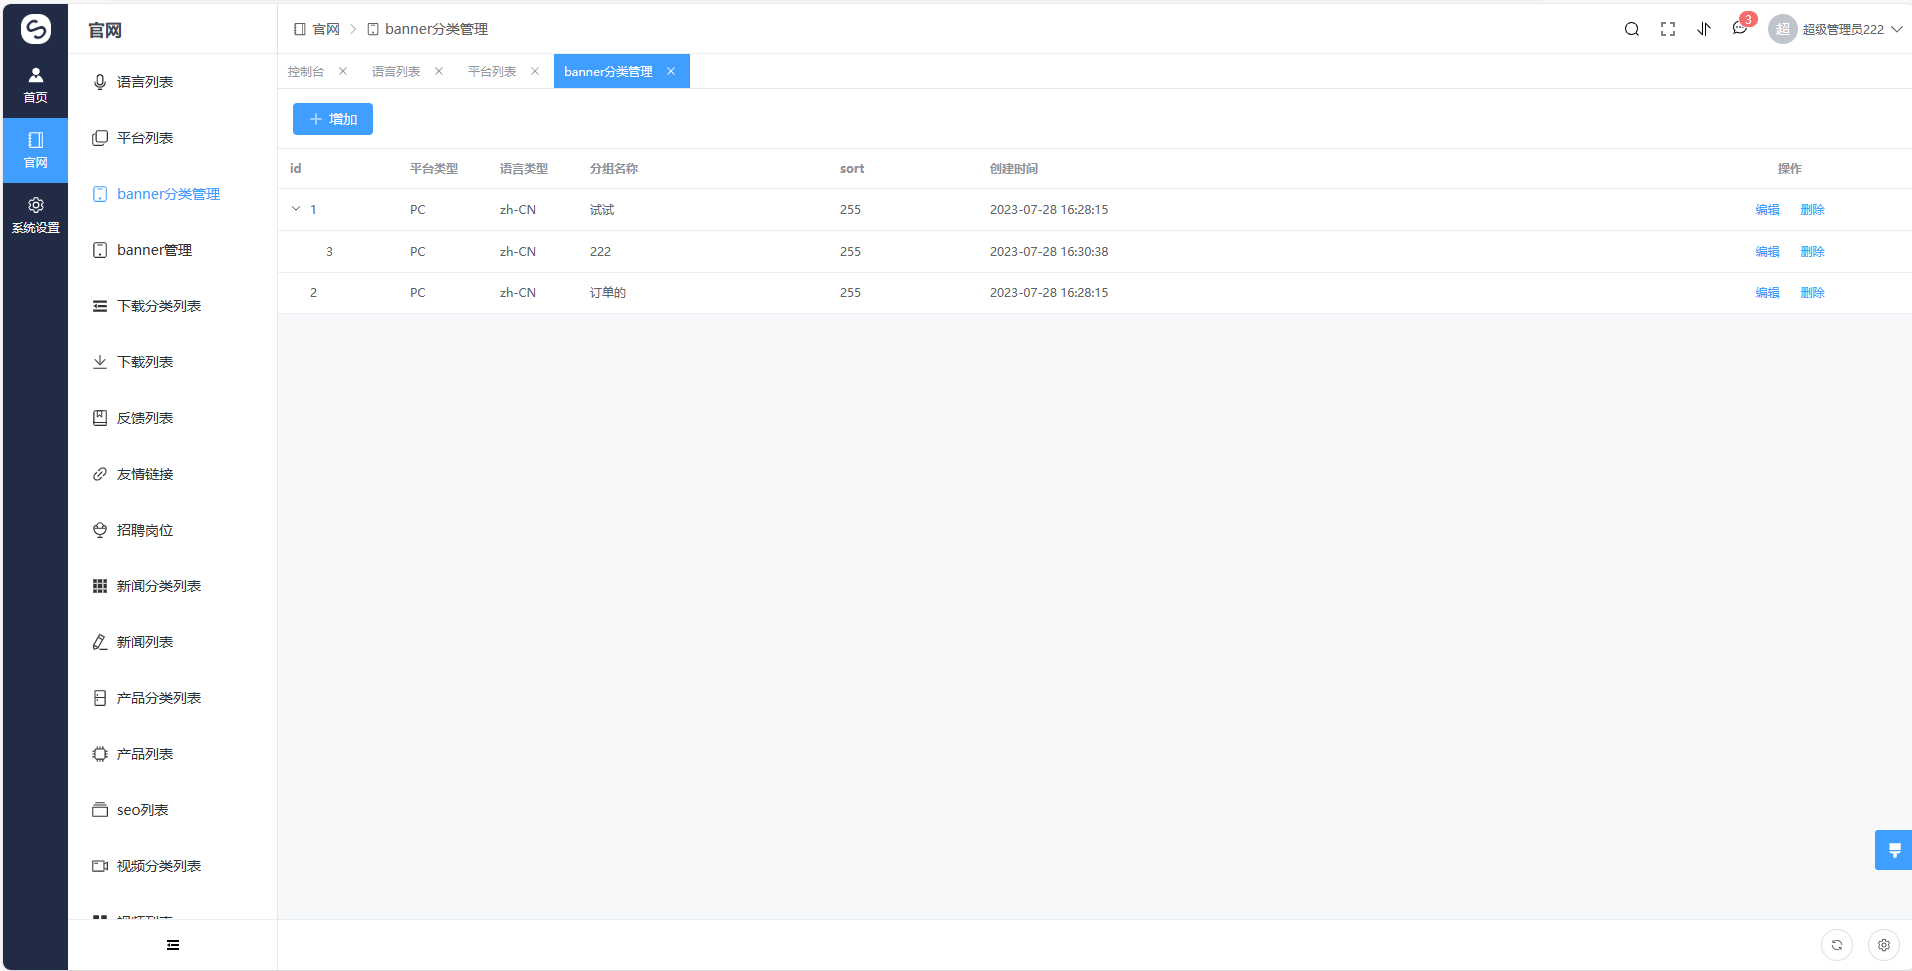Open 首页 in the left rail

click(x=35, y=85)
